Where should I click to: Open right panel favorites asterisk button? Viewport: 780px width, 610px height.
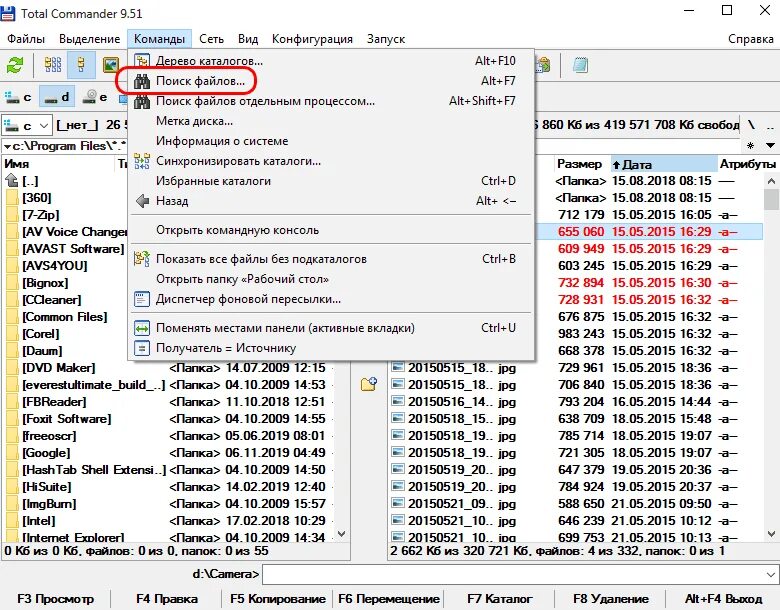[750, 146]
